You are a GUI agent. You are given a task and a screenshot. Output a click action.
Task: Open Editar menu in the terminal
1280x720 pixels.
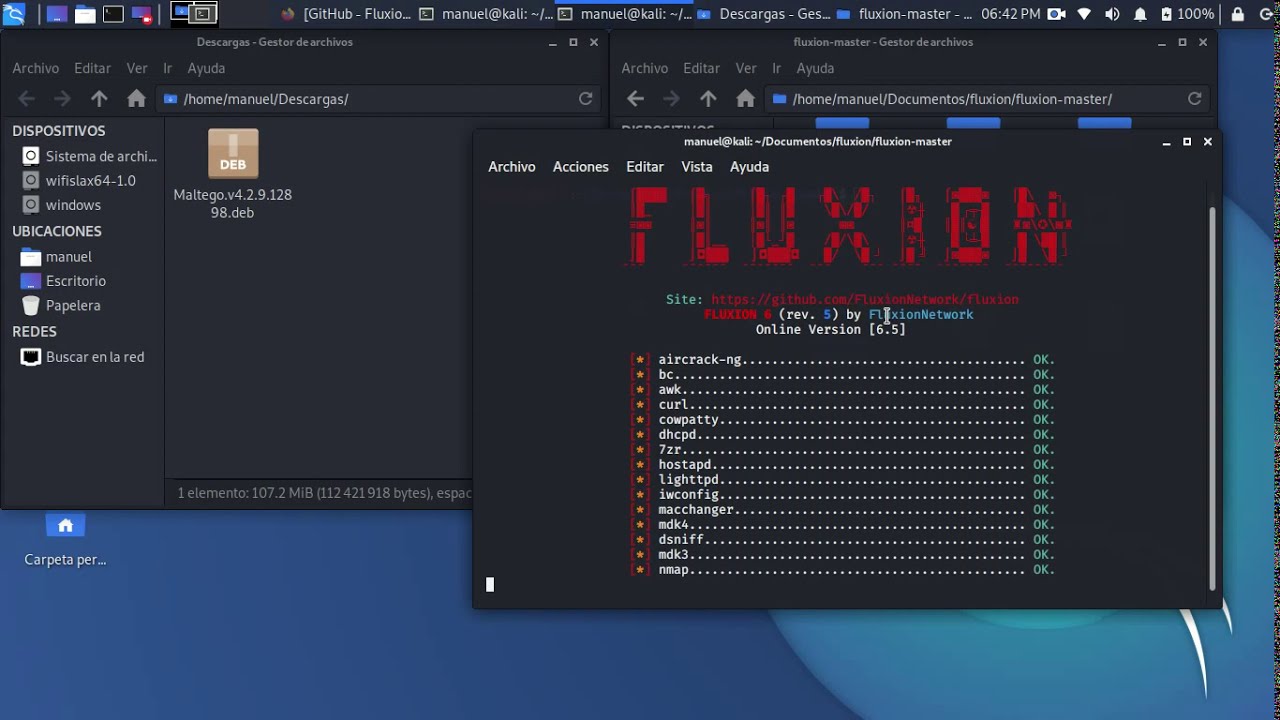tap(645, 167)
